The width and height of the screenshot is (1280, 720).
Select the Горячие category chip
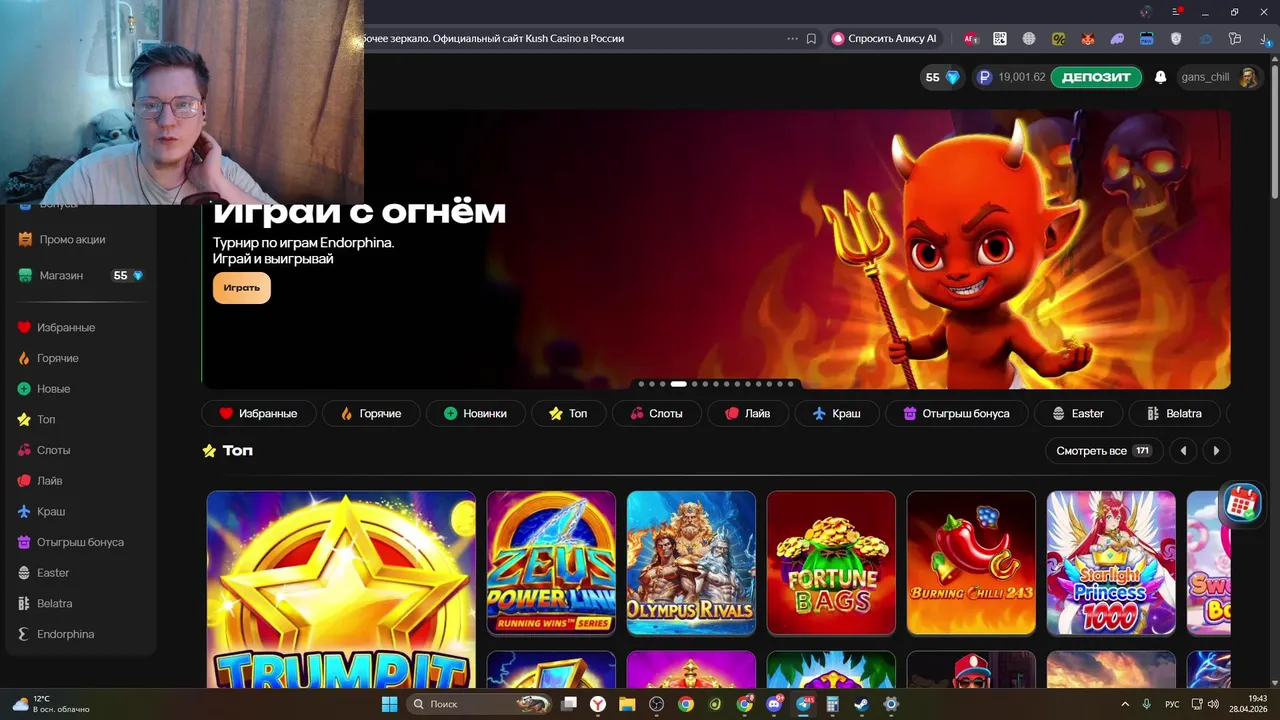pos(371,413)
